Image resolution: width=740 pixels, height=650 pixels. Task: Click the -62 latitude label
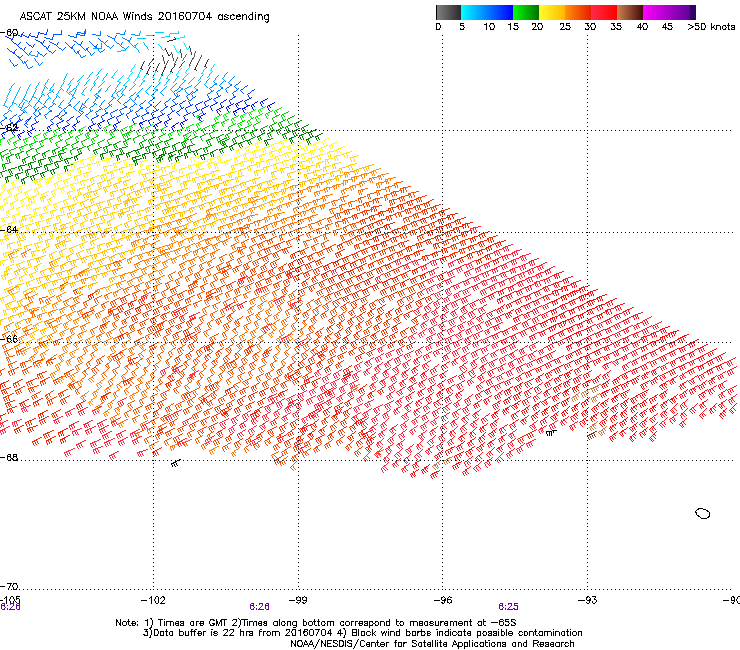(9, 128)
